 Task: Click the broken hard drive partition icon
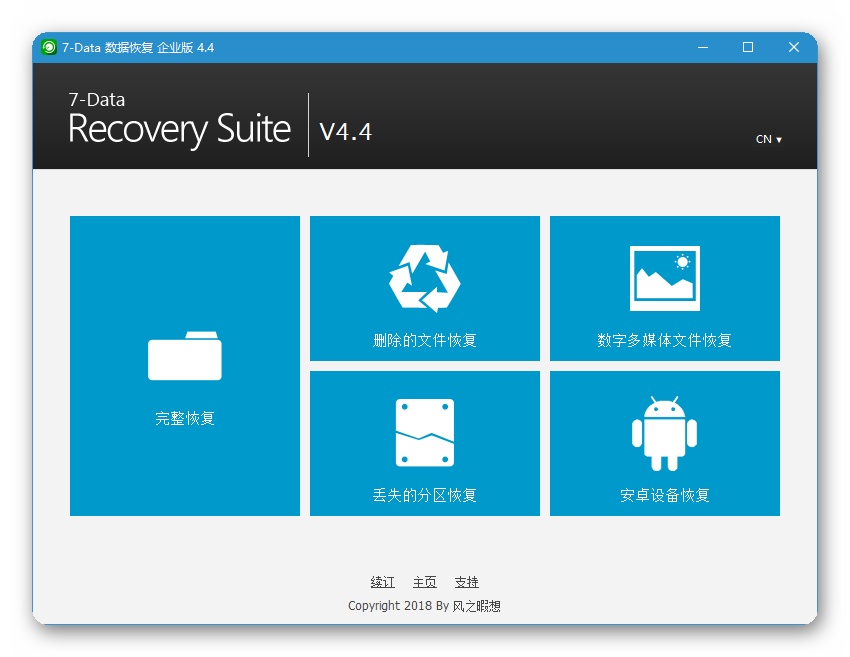coord(424,433)
